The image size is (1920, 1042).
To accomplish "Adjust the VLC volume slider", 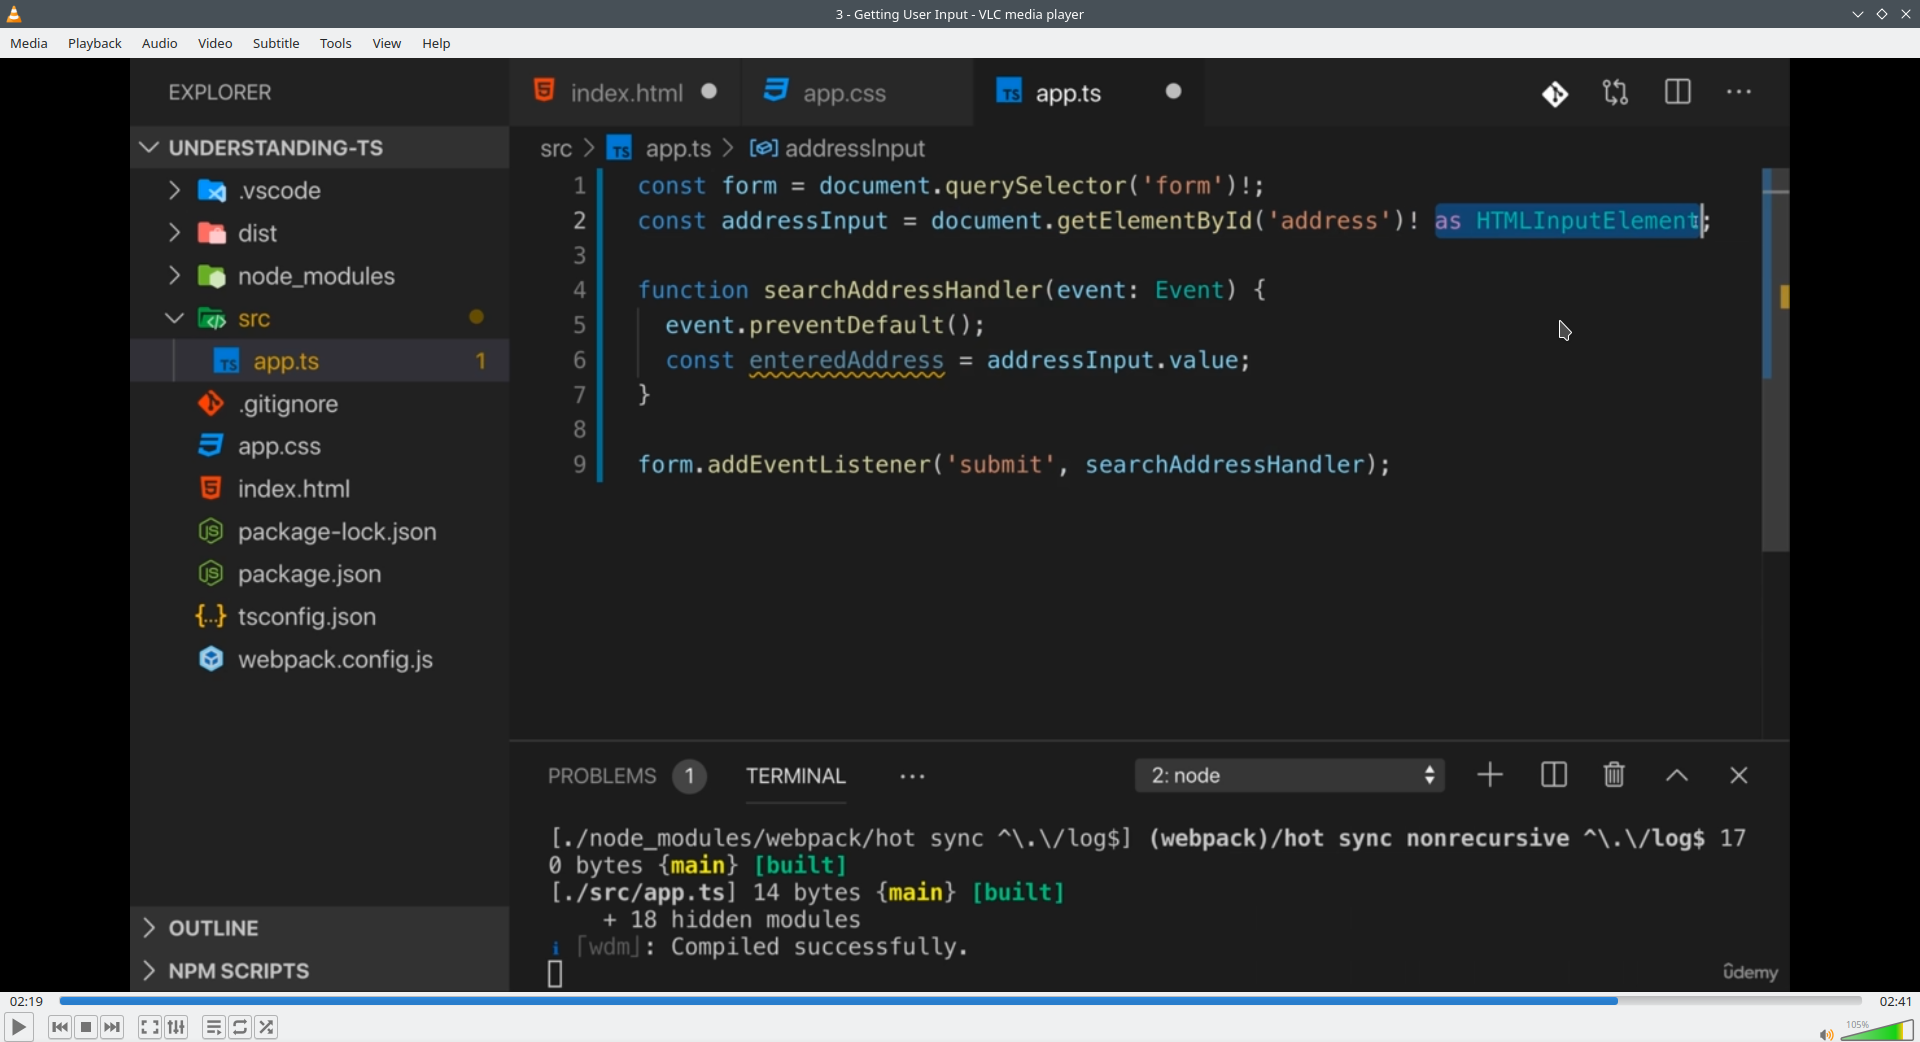I will [x=1878, y=1030].
